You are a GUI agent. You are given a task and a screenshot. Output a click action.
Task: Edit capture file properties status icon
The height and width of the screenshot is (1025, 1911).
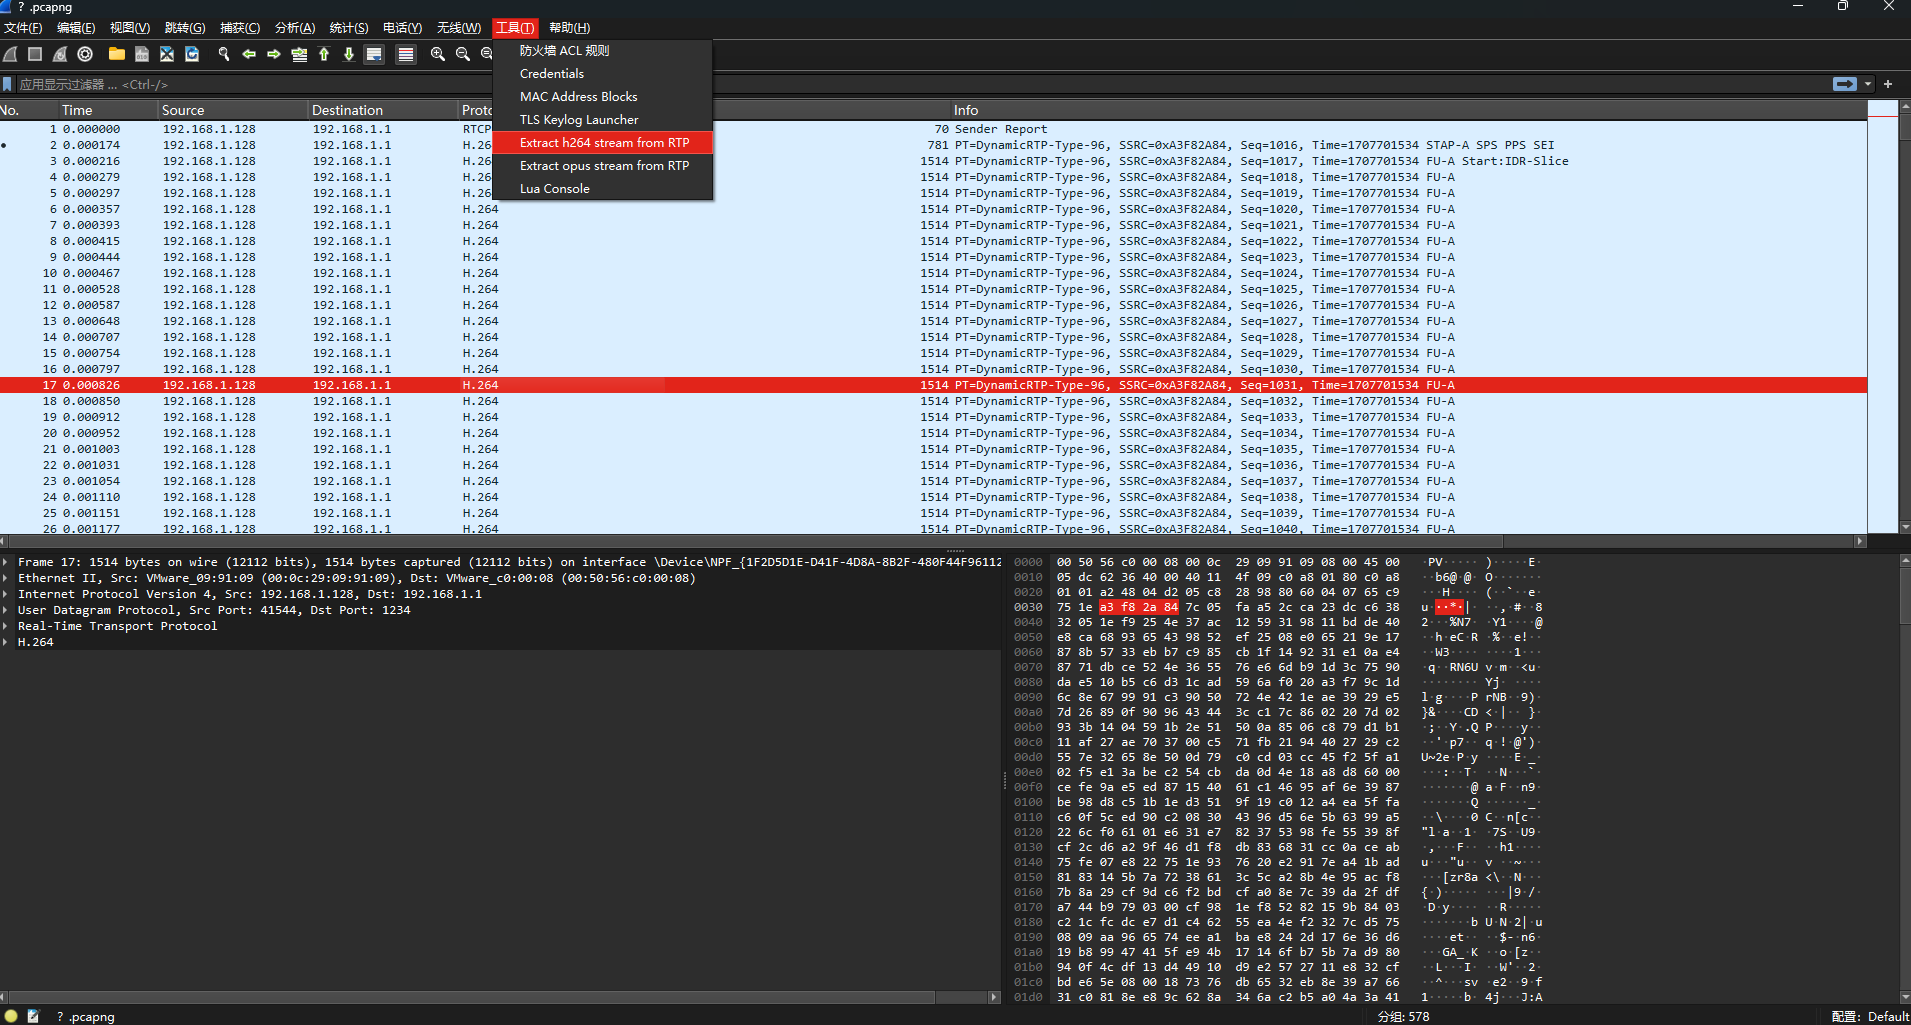33,1016
